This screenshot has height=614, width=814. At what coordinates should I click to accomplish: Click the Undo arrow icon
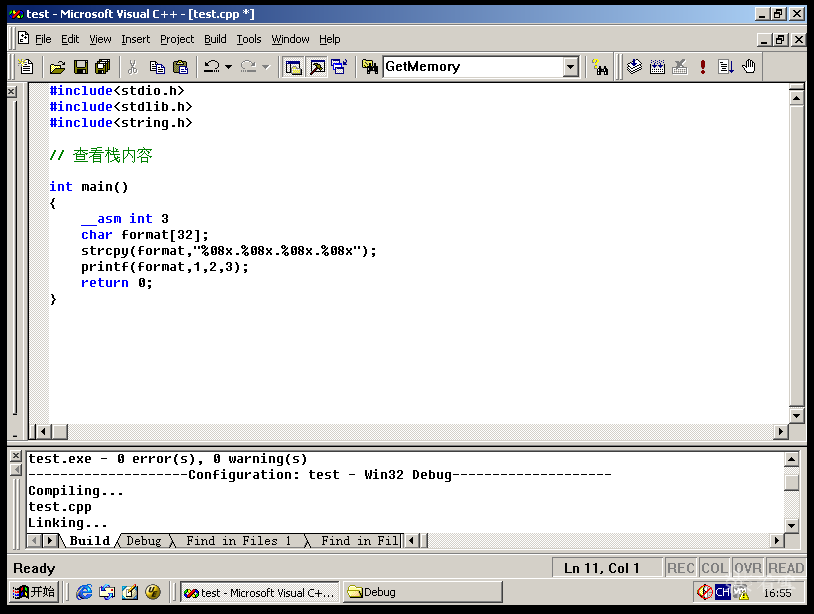[211, 67]
